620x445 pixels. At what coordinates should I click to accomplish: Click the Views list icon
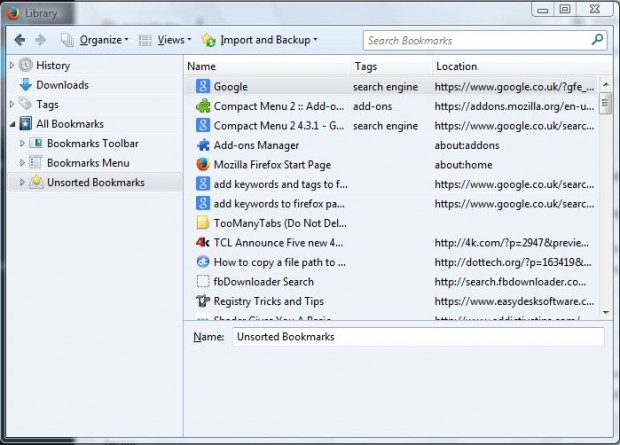pos(145,40)
